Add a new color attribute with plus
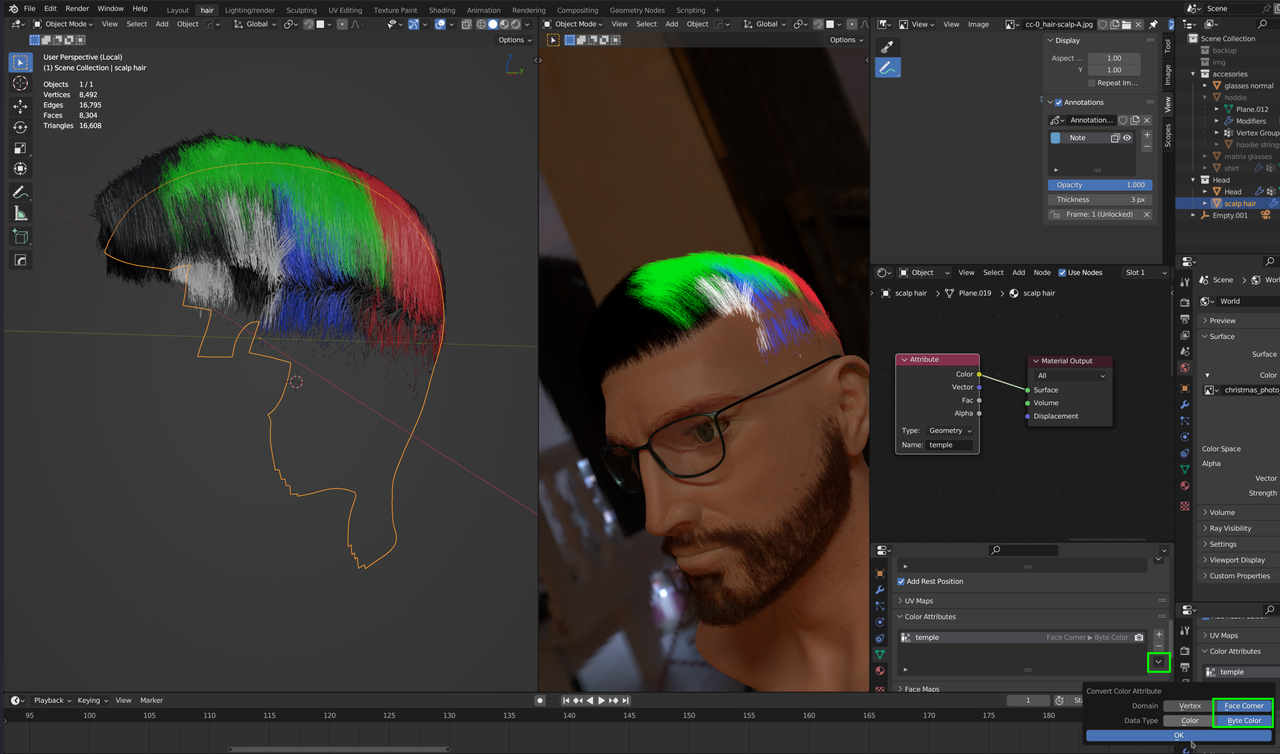Image resolution: width=1280 pixels, height=754 pixels. pos(1159,635)
